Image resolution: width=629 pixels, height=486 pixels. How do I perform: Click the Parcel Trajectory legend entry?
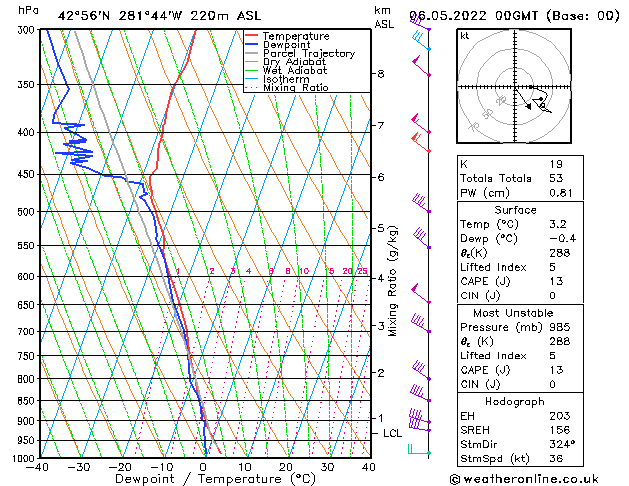point(308,53)
